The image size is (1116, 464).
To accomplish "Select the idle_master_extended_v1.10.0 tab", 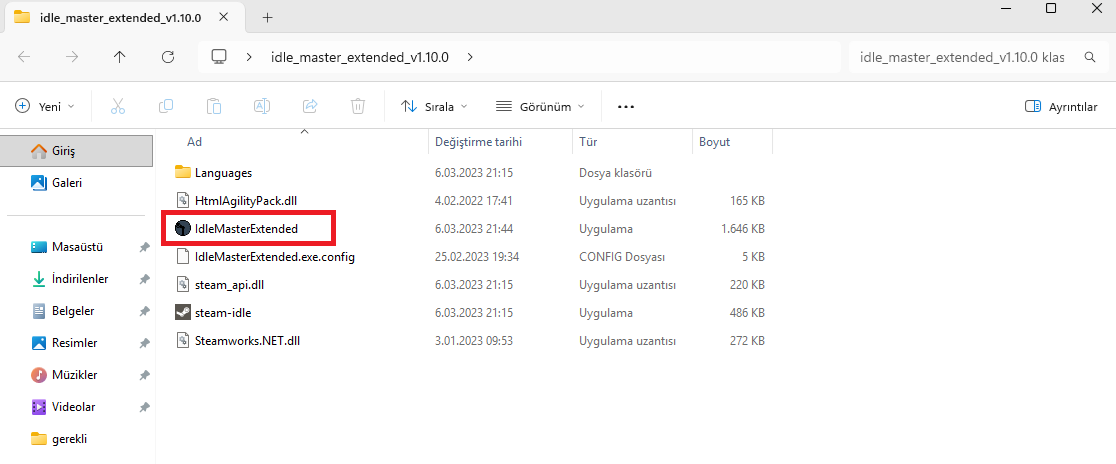I will [124, 17].
